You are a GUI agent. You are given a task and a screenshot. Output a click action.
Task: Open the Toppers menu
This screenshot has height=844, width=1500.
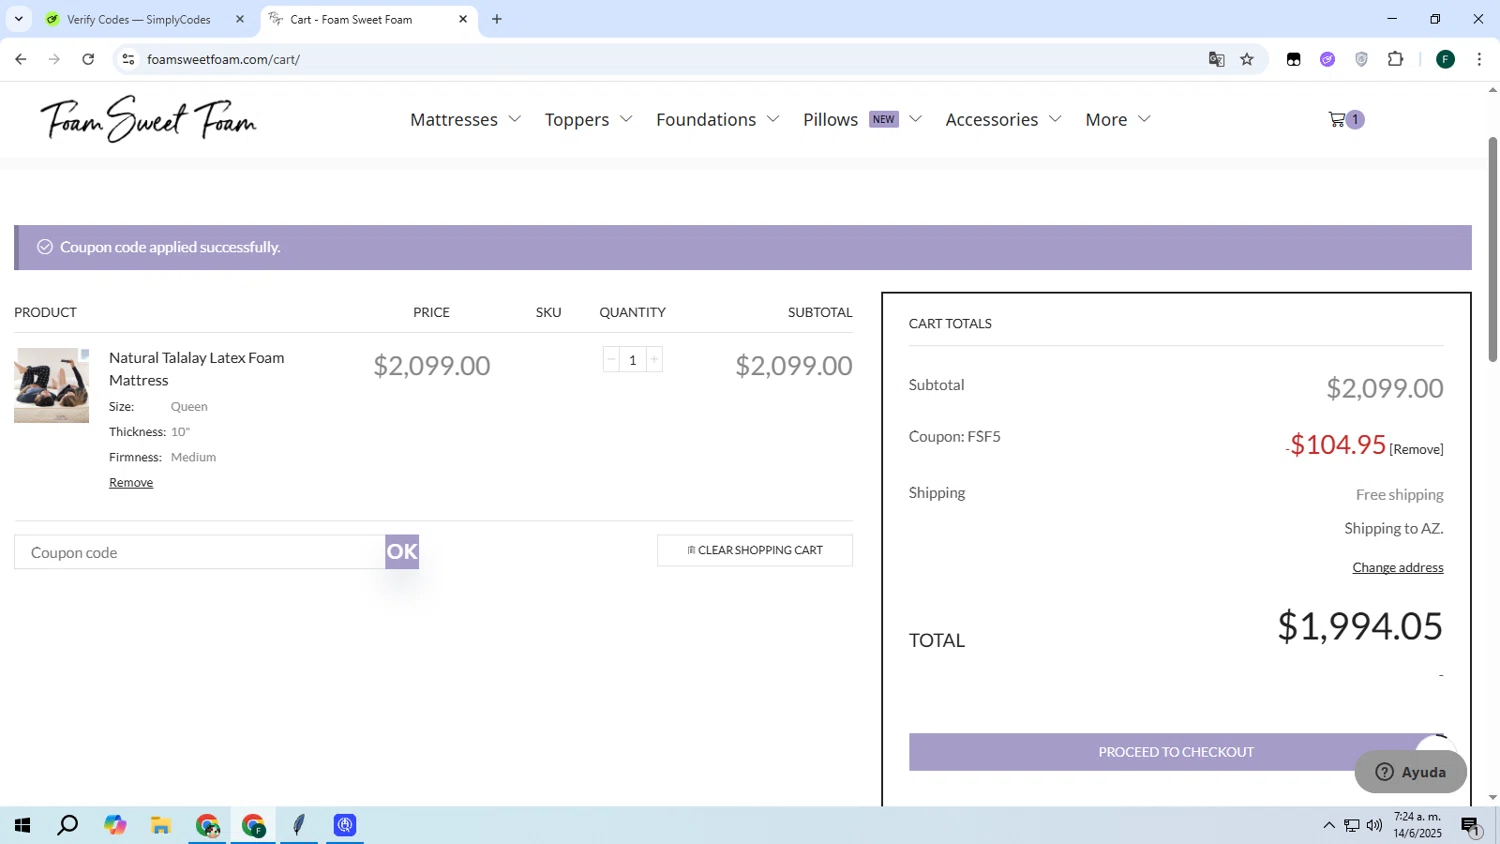pyautogui.click(x=577, y=119)
